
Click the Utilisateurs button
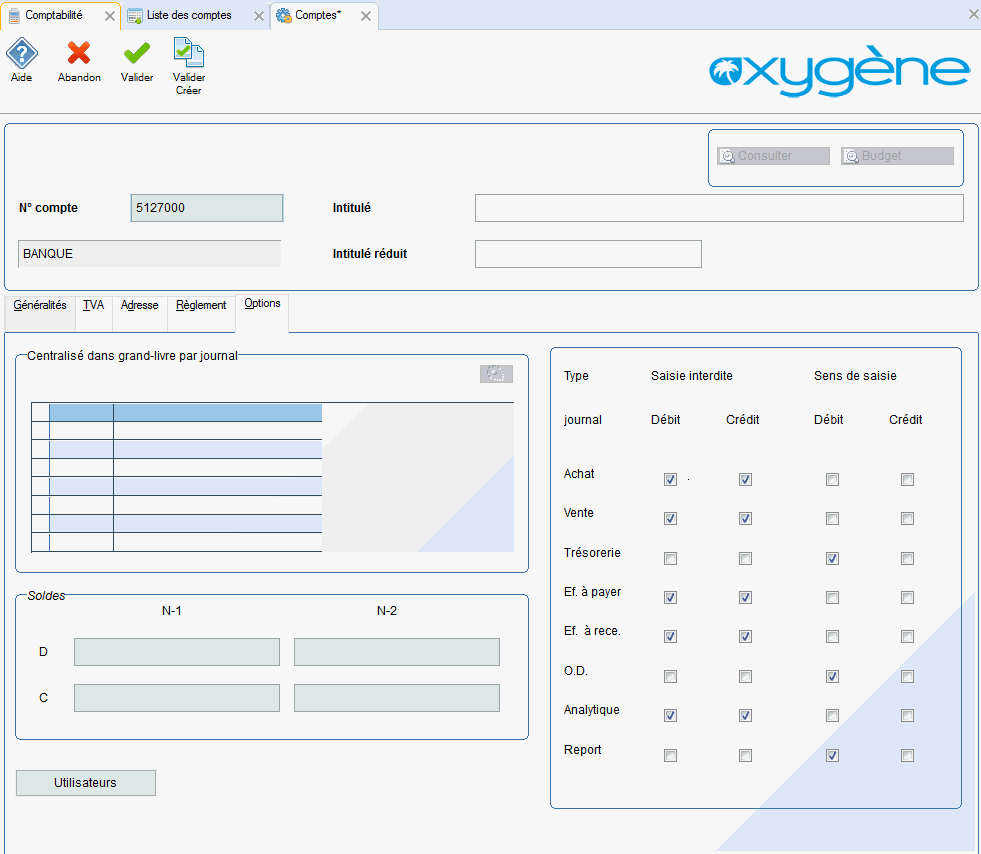point(86,783)
